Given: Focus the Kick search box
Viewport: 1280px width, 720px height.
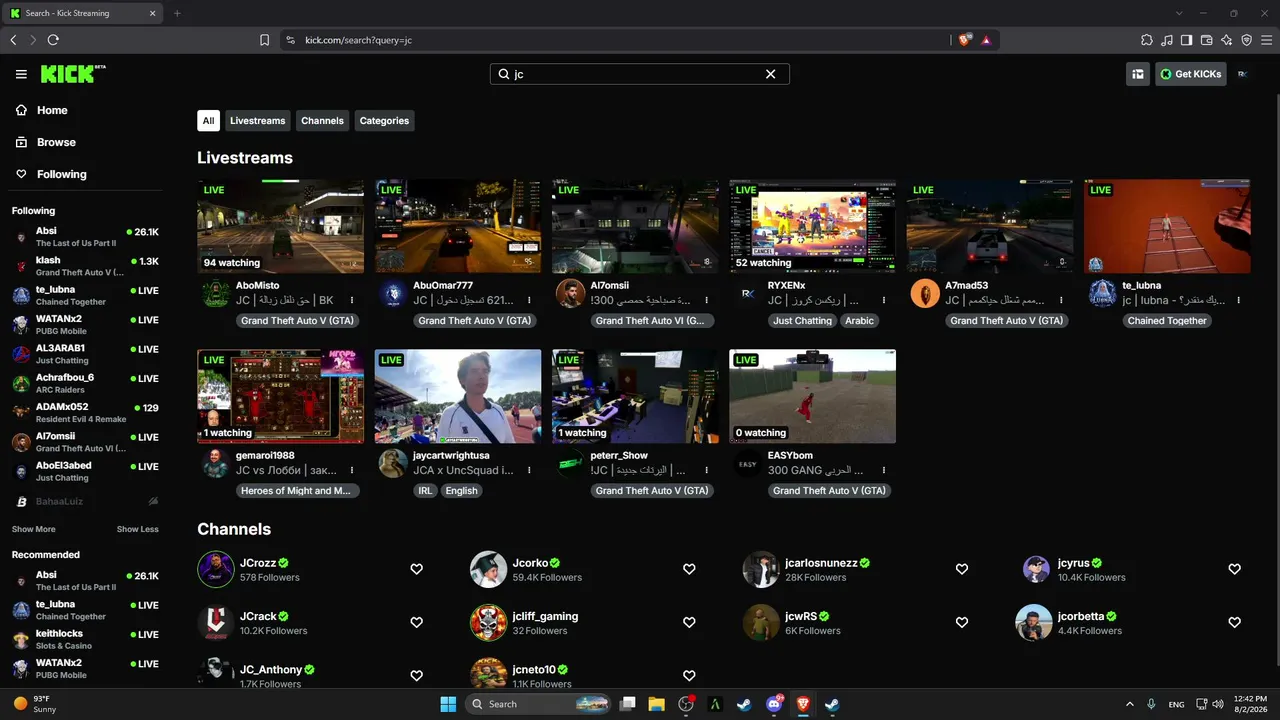Looking at the screenshot, I should tap(639, 74).
